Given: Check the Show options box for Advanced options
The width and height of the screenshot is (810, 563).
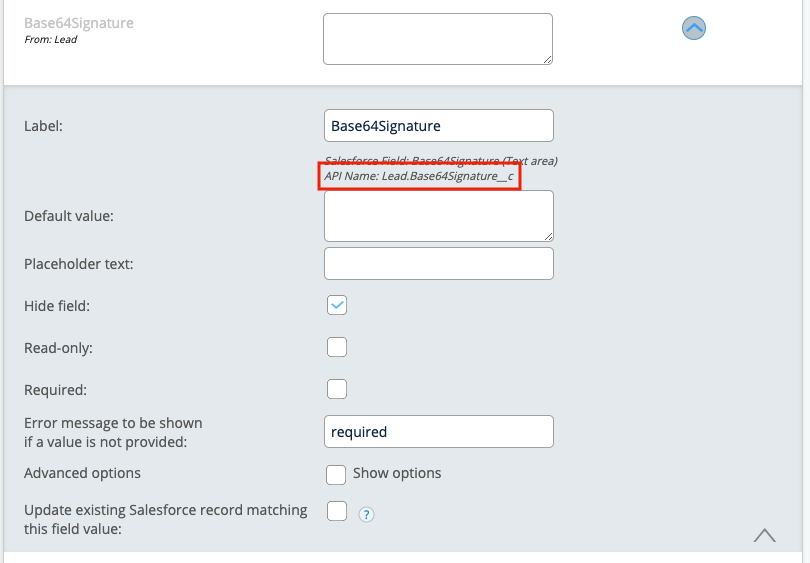Looking at the screenshot, I should point(337,473).
